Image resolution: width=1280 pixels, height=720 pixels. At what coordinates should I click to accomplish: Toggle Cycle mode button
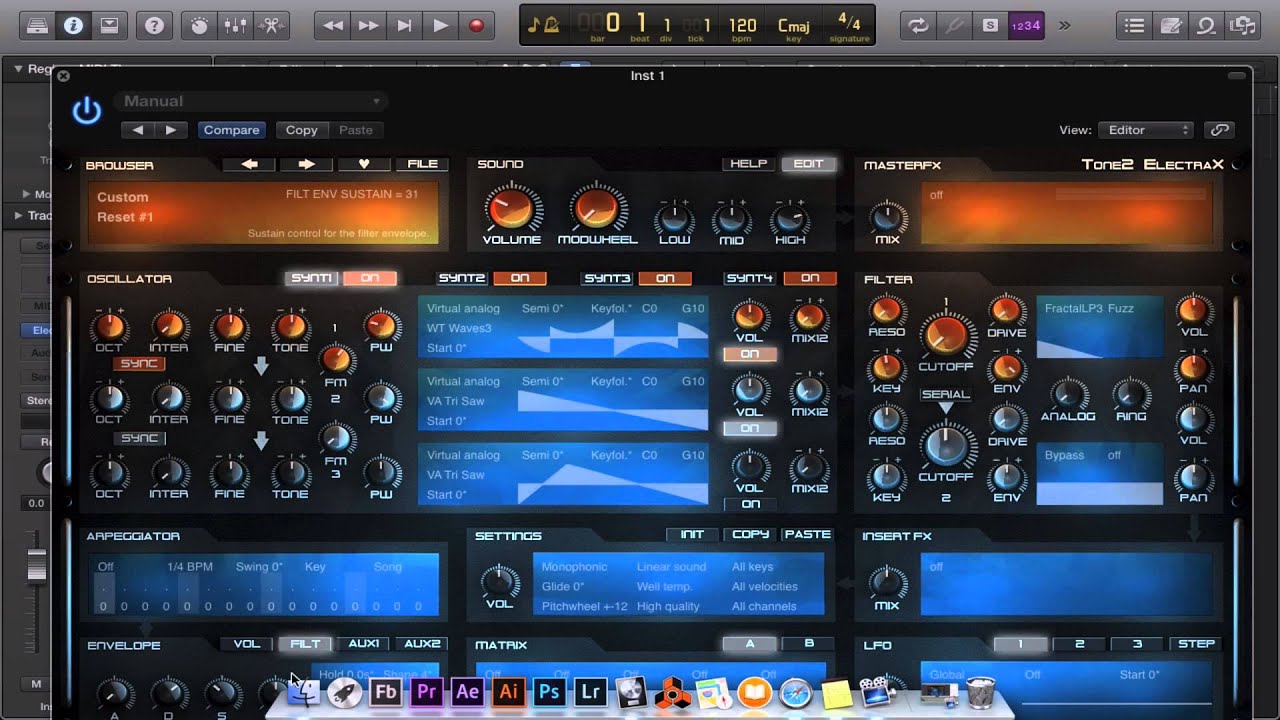(917, 25)
